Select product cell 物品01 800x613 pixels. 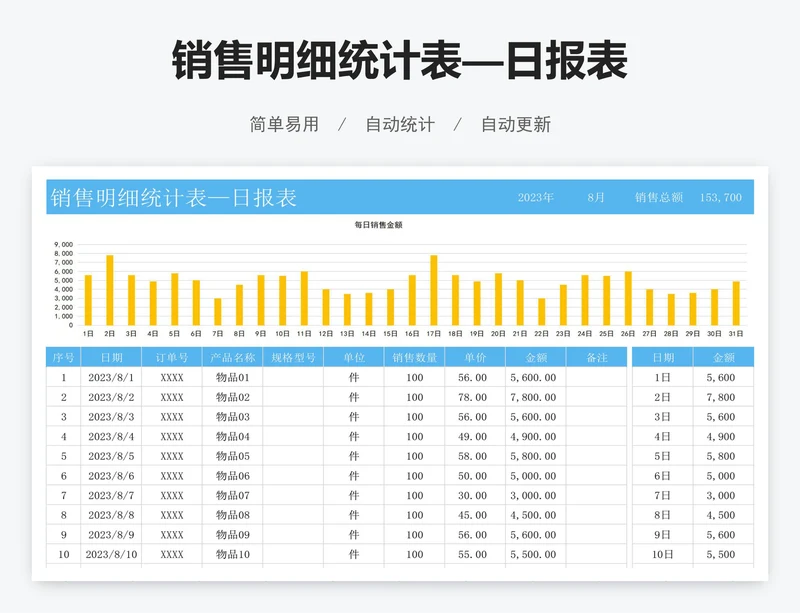pyautogui.click(x=233, y=378)
